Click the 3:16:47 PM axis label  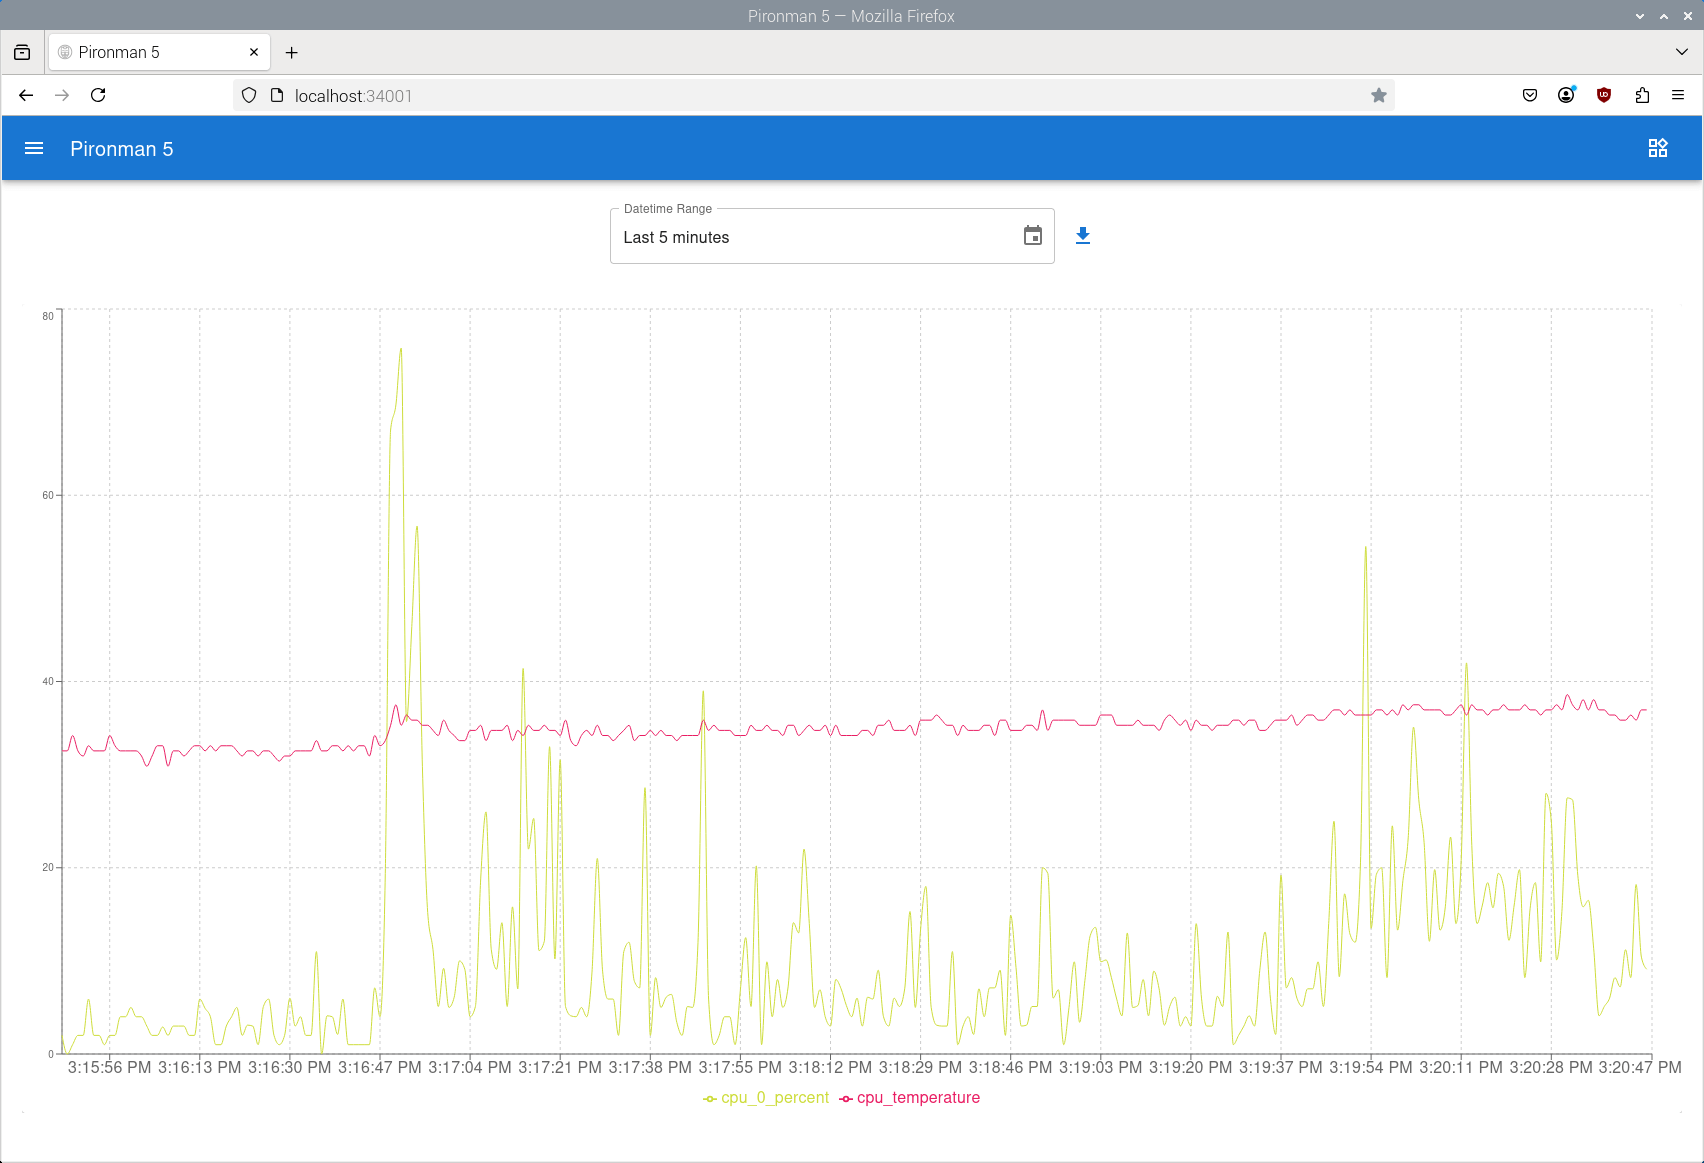click(380, 1068)
